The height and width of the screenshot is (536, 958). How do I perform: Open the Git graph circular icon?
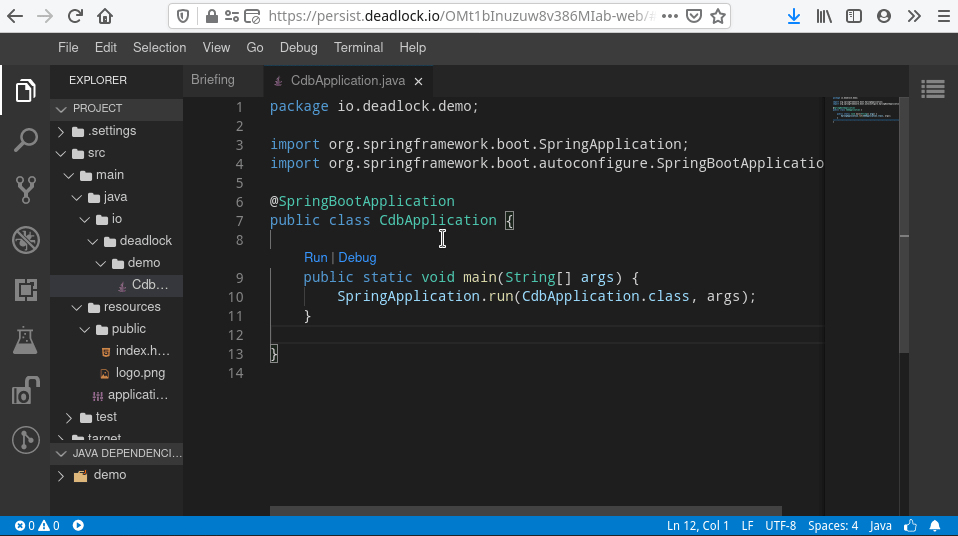pyautogui.click(x=25, y=440)
